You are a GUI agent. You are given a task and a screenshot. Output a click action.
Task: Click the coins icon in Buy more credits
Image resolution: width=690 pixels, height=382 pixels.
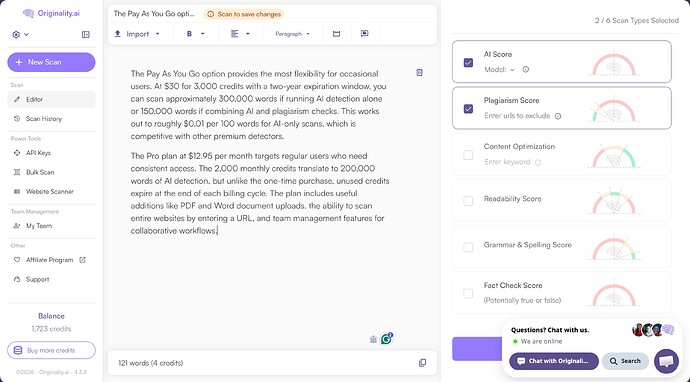point(18,350)
